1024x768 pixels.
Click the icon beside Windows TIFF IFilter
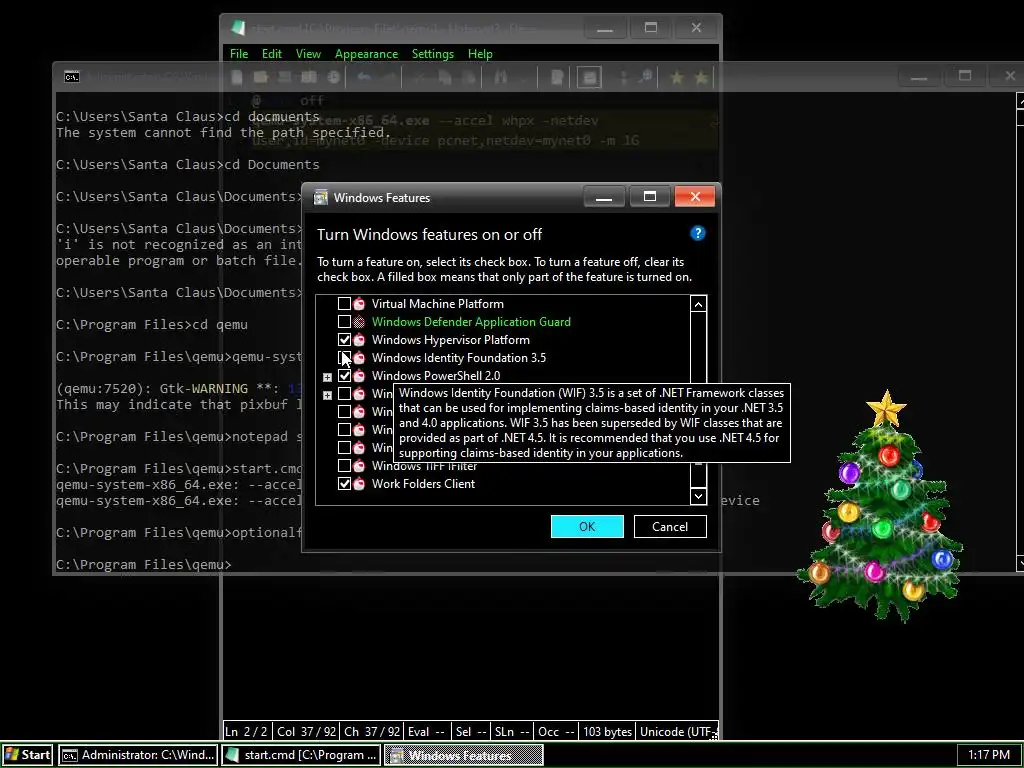point(359,466)
